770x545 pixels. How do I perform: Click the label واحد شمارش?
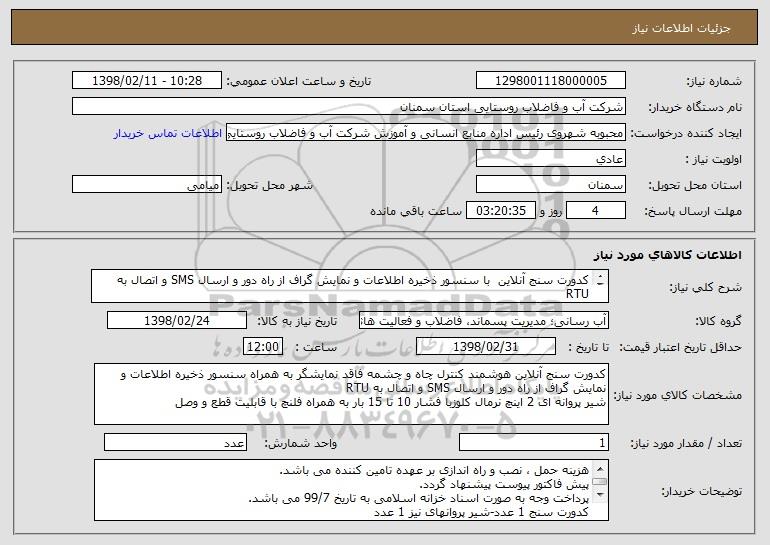coord(301,443)
